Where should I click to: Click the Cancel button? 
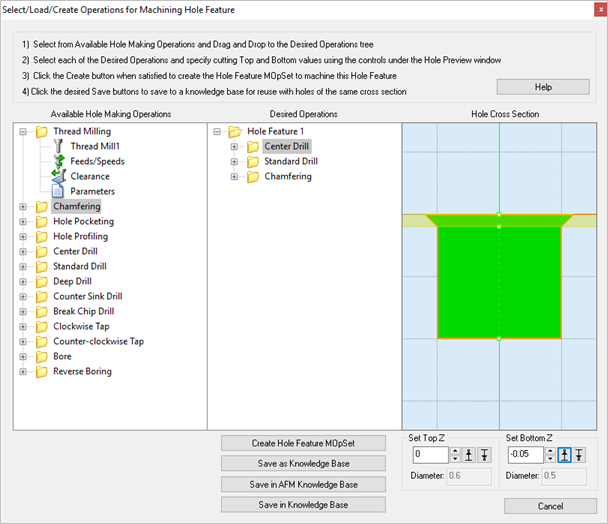point(550,506)
